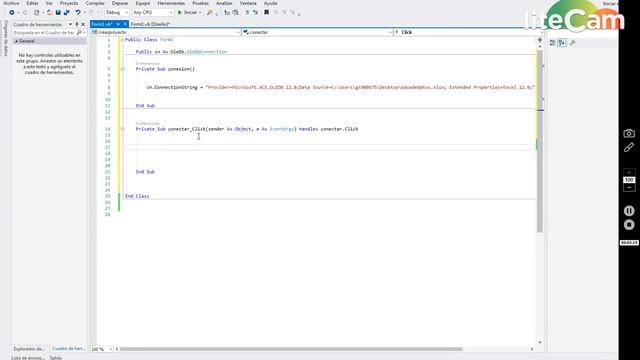Click the vertical scrollbar in the code editor
The height and width of the screenshot is (360, 640).
pos(540,141)
